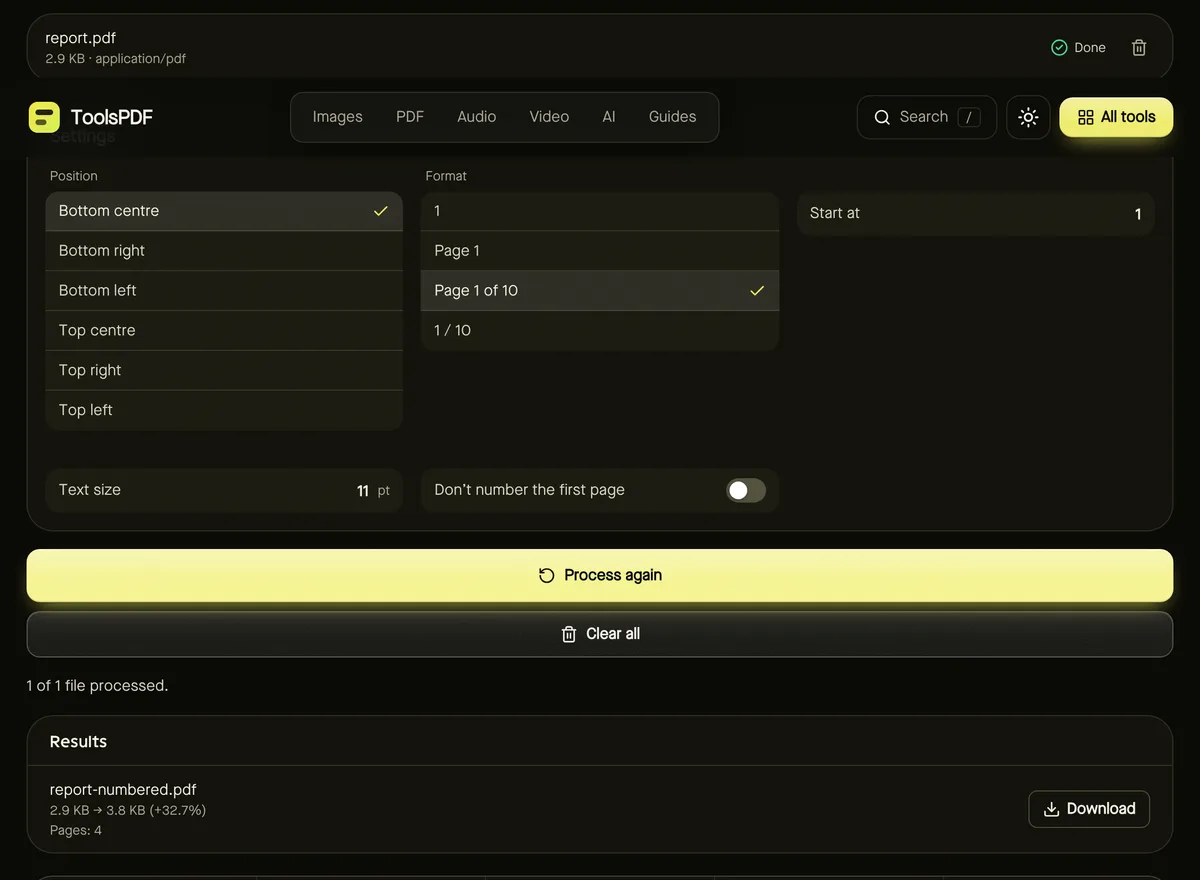Click the Clear all button

600,634
